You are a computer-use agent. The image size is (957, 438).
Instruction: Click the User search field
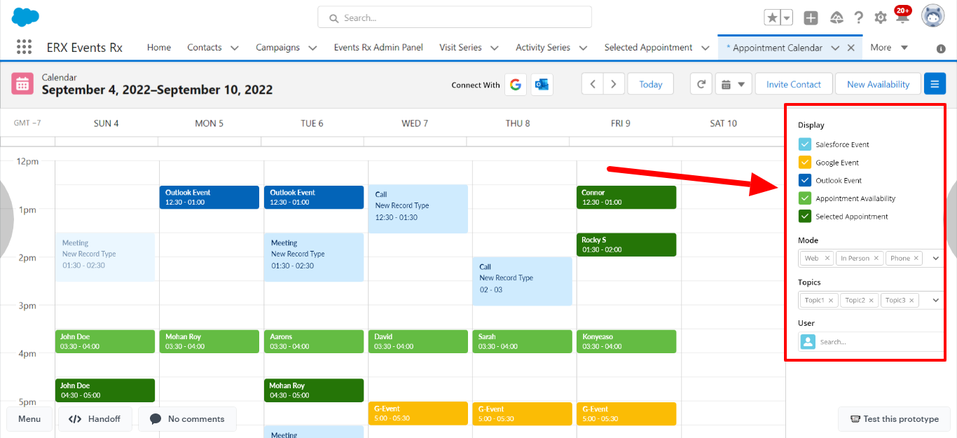click(x=877, y=342)
